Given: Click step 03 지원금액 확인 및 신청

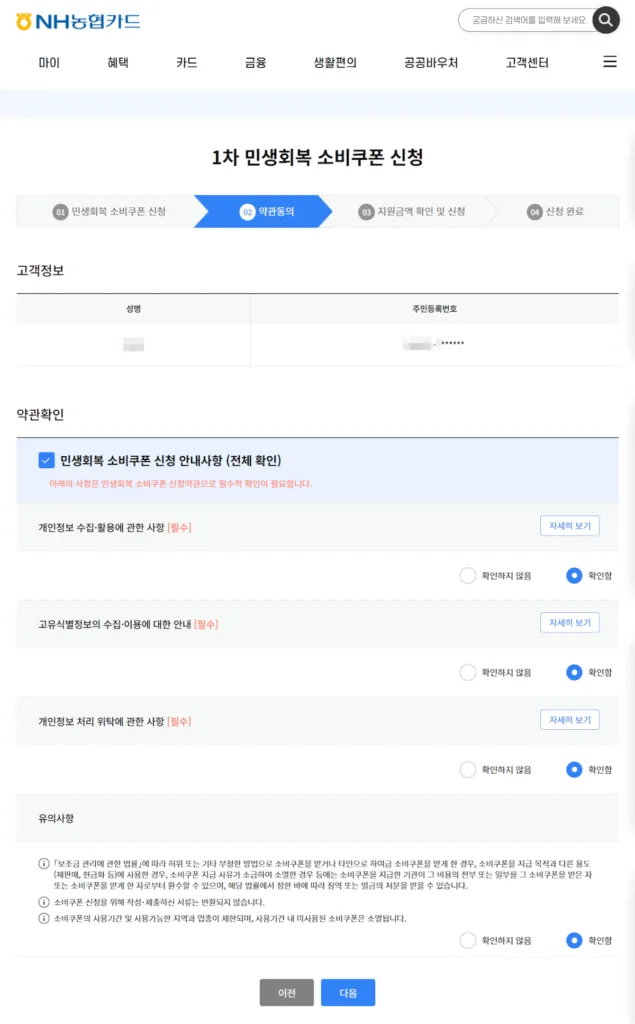Looking at the screenshot, I should coord(412,212).
